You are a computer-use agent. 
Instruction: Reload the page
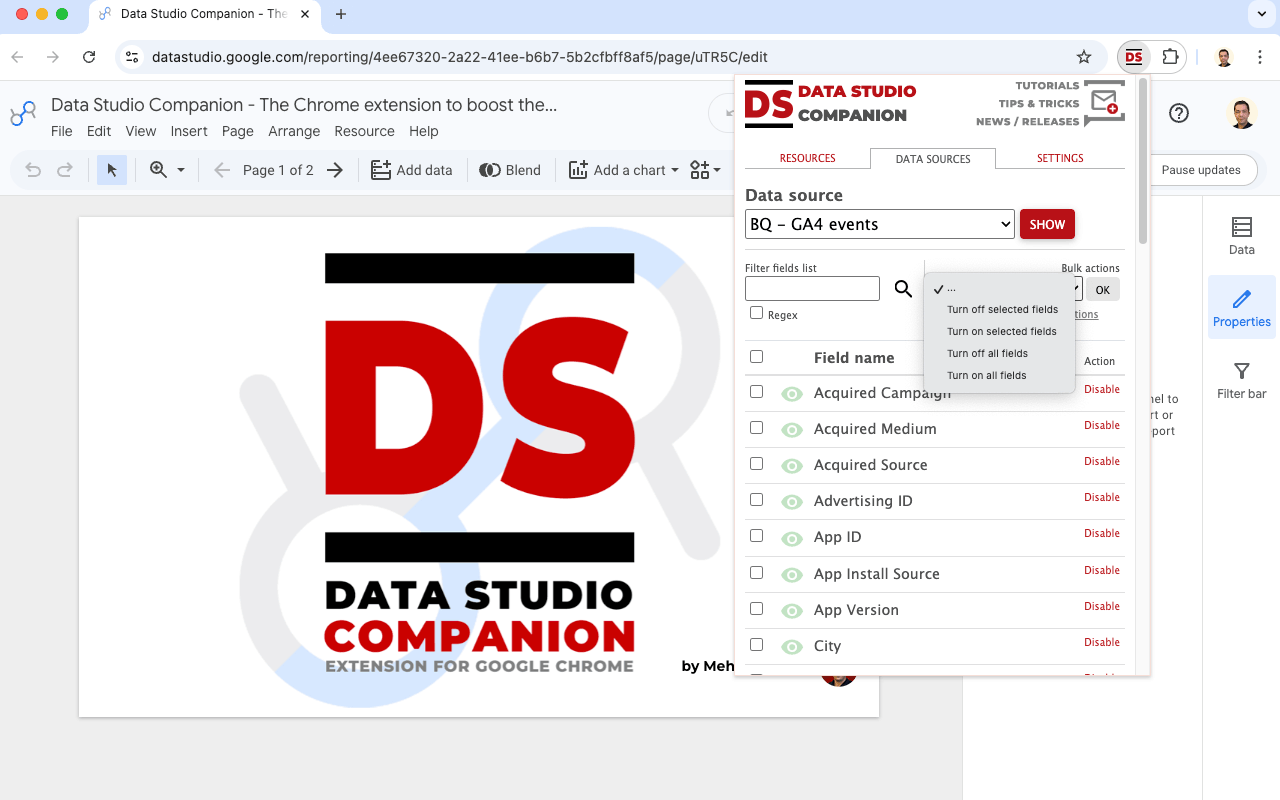[89, 57]
